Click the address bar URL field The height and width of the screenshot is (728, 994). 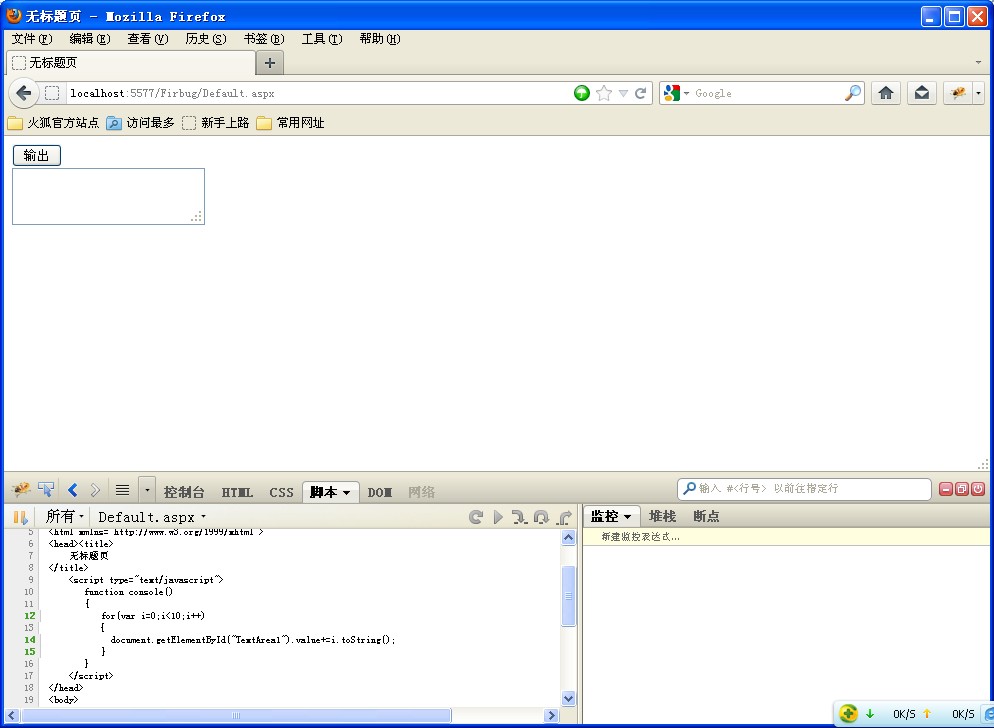[x=317, y=93]
